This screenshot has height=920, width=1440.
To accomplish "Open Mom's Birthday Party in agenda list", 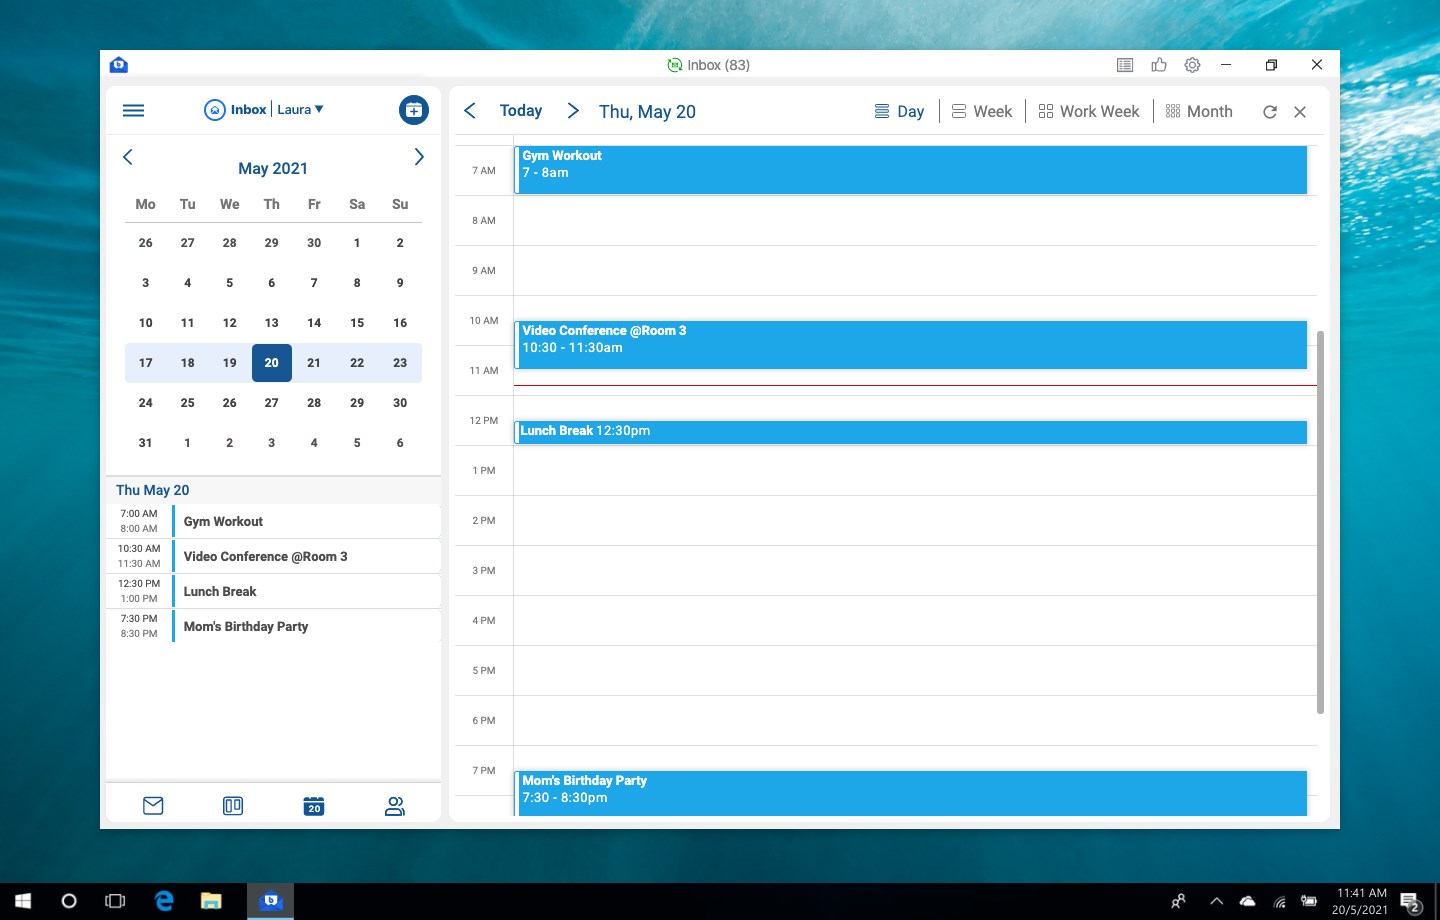I will [x=274, y=626].
